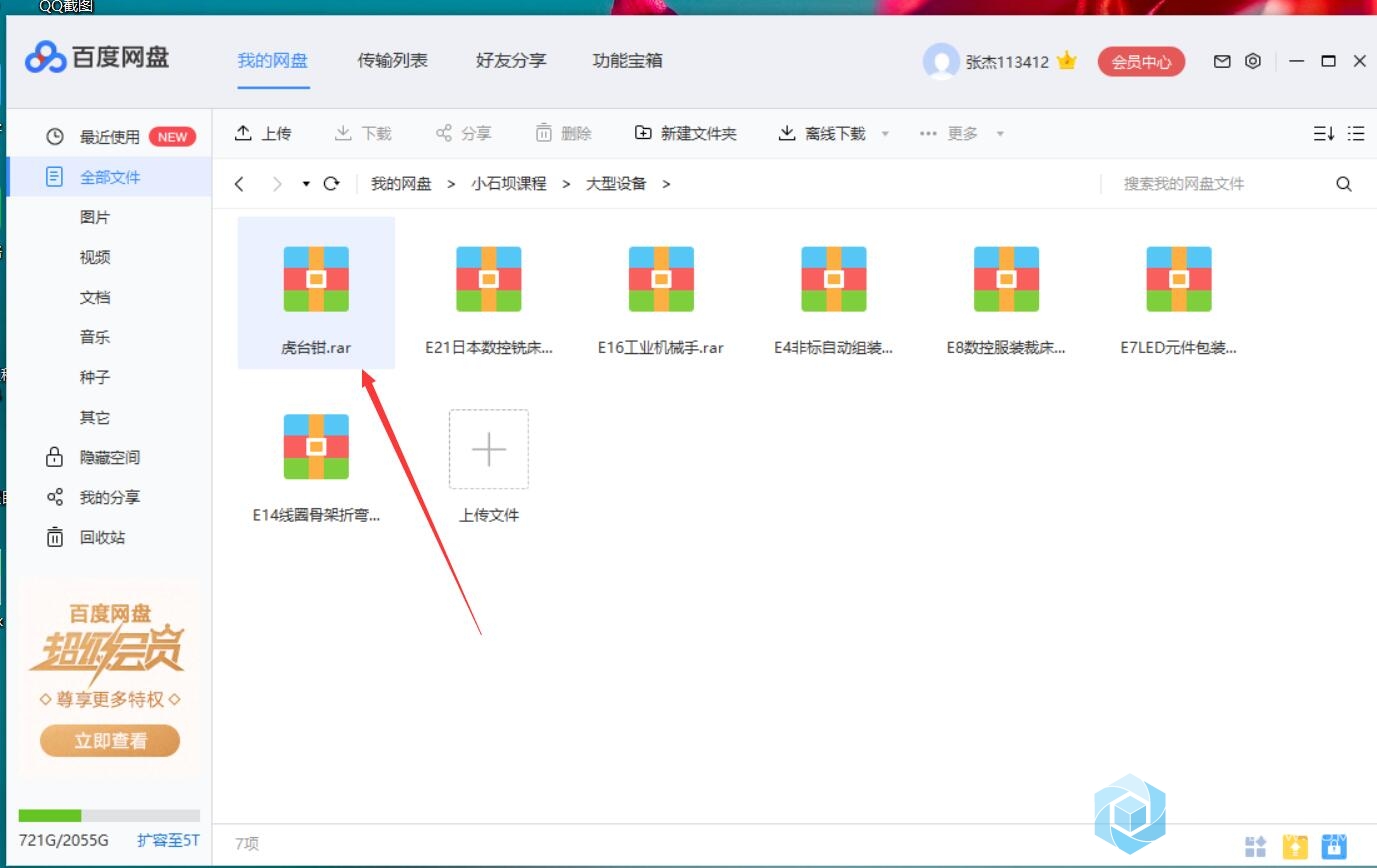This screenshot has width=1377, height=868.
Task: Click the 上传 toolbar button
Action: [263, 133]
